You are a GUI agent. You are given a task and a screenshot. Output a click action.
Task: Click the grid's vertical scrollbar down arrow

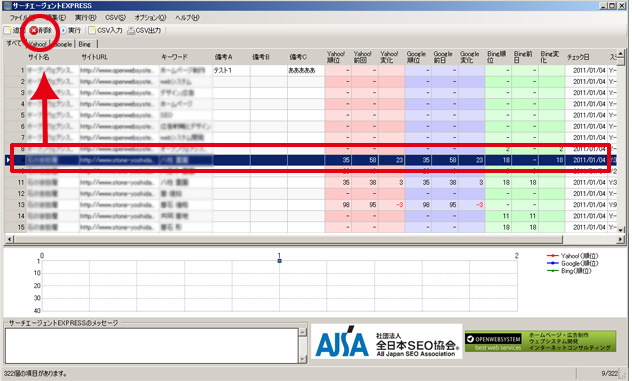coord(621,230)
